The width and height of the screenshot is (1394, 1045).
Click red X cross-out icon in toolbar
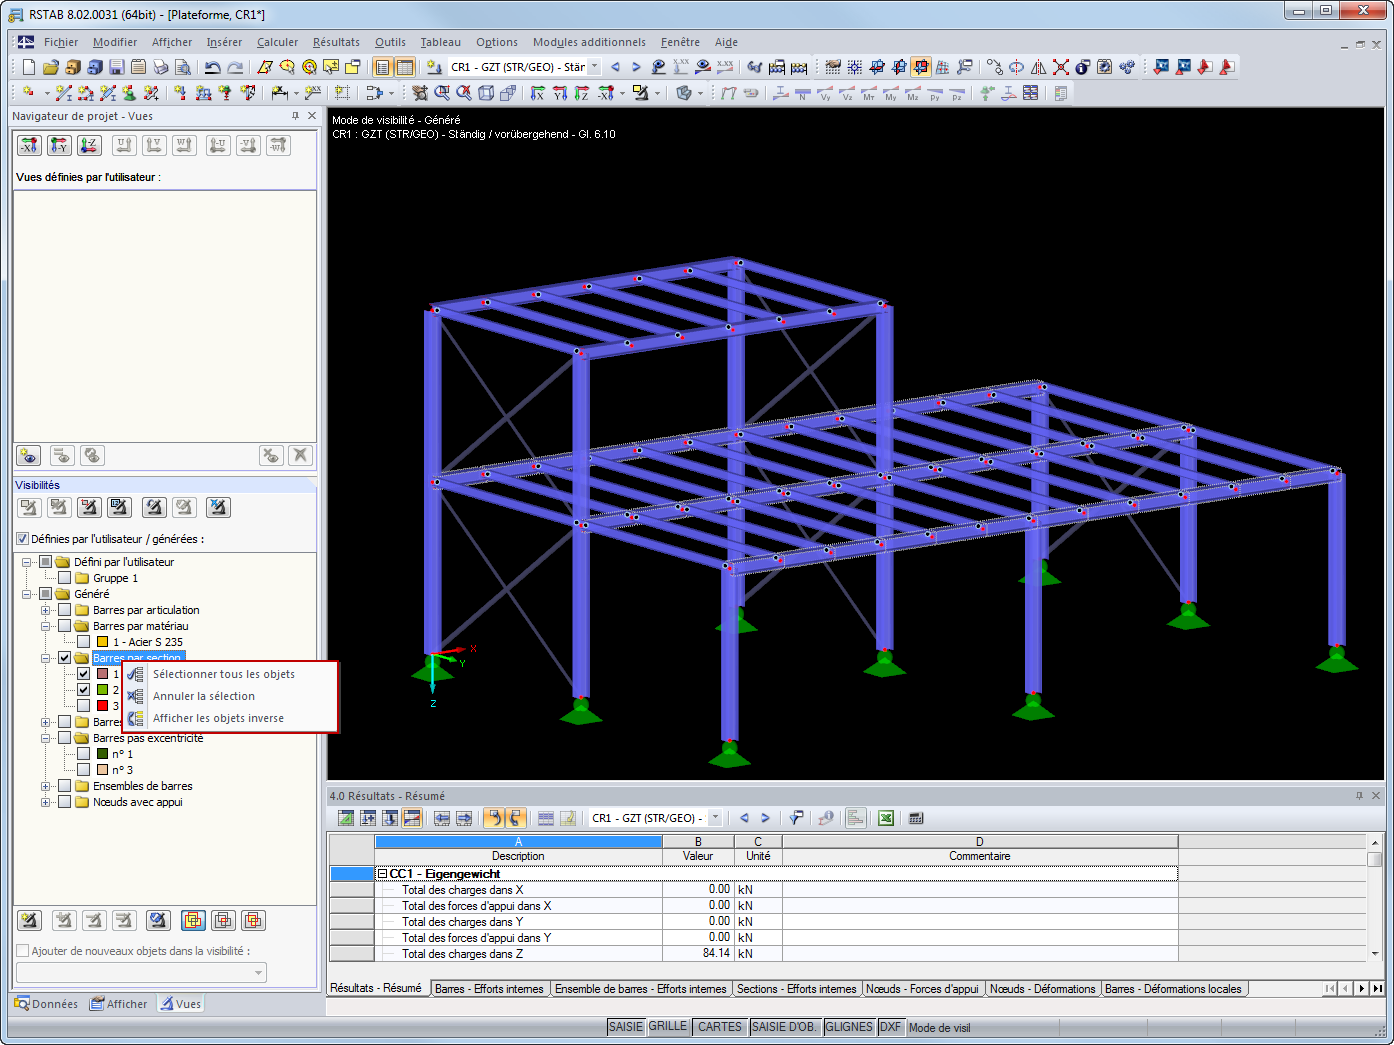click(x=1061, y=67)
